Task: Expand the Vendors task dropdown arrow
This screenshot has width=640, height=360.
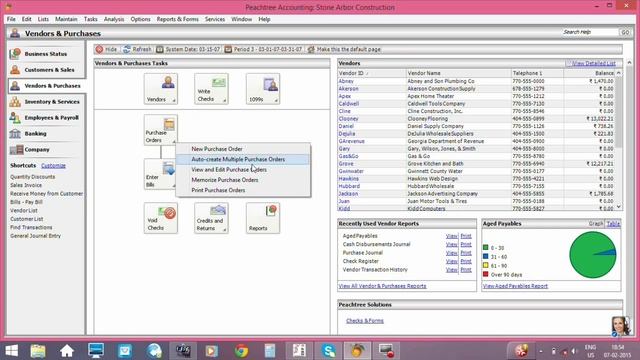Action: click(x=174, y=100)
